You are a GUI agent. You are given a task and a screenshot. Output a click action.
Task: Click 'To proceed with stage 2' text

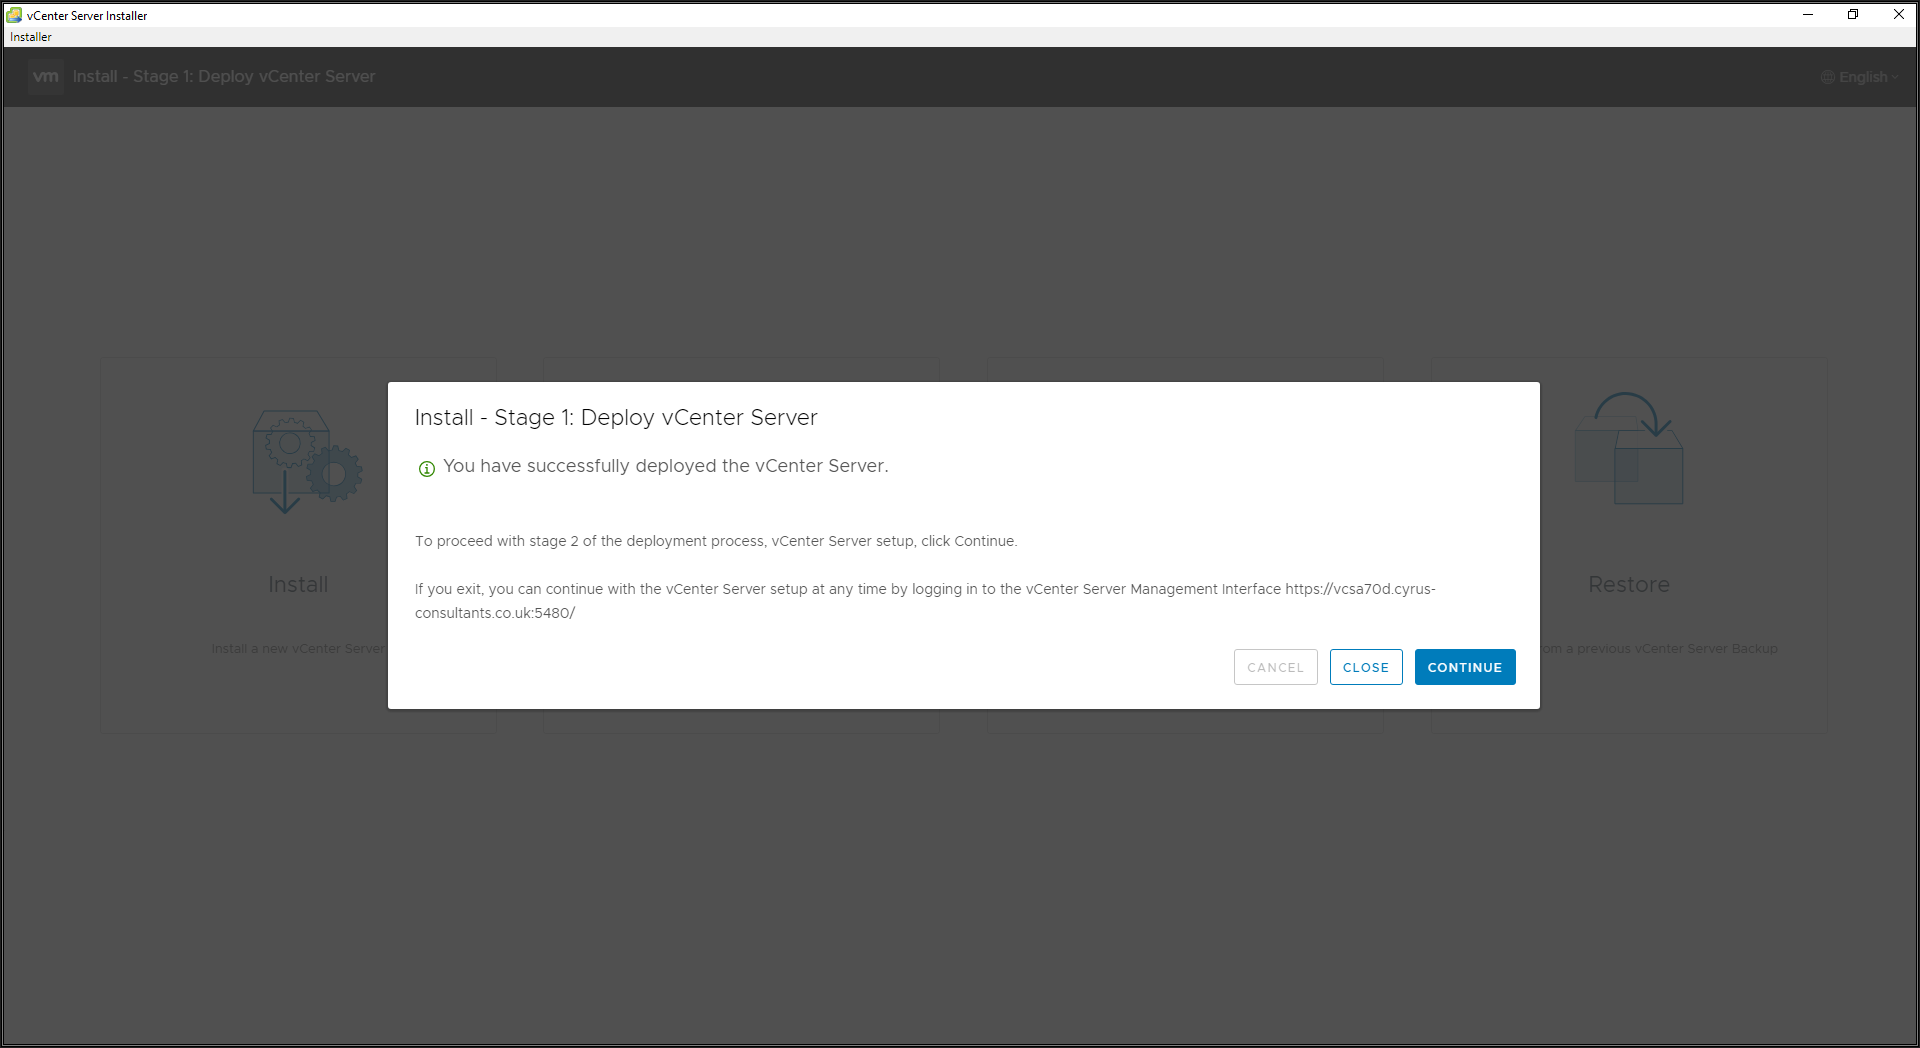point(716,541)
